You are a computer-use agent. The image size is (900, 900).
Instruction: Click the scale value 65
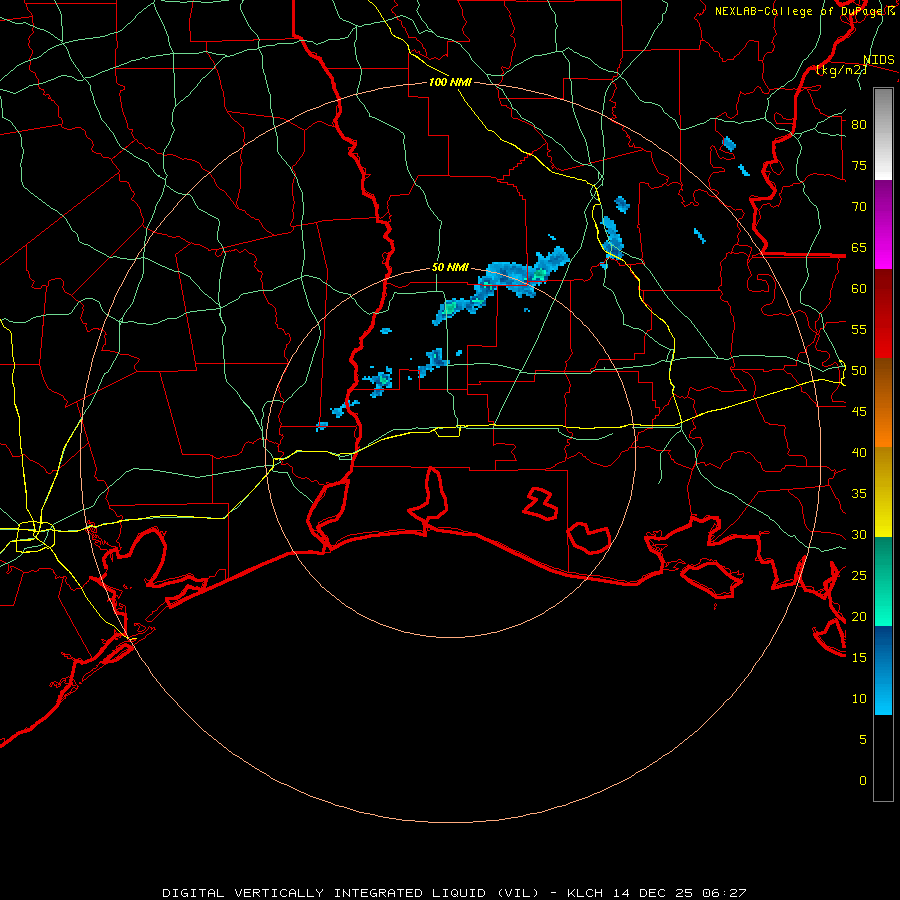coord(859,248)
